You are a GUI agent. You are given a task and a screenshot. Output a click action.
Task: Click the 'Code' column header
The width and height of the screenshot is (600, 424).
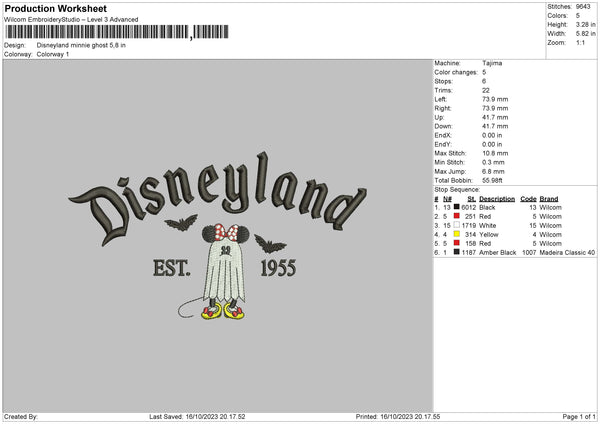[528, 199]
